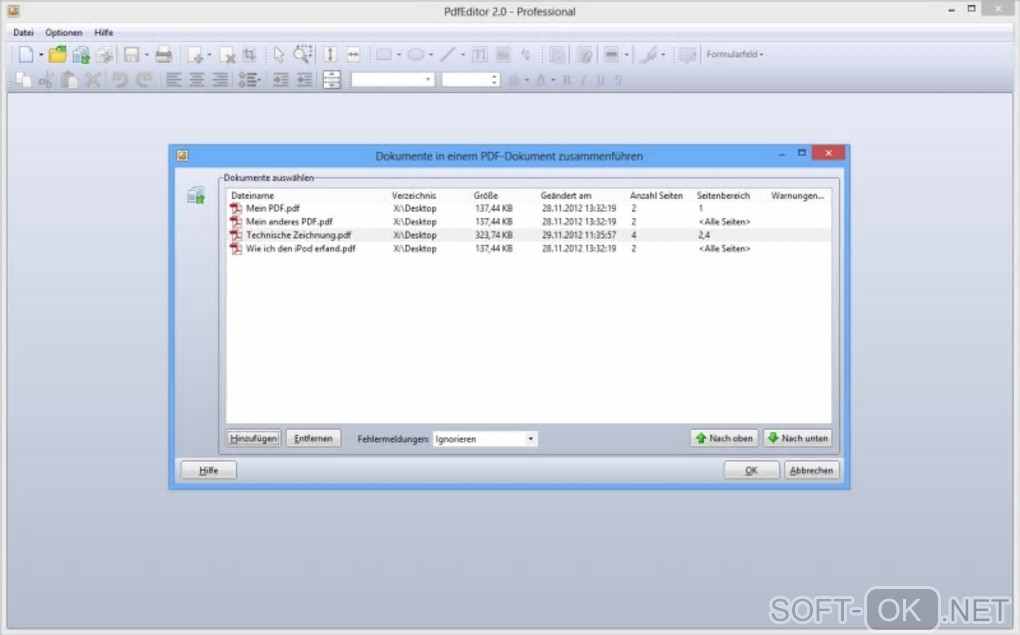Open a file with the yellow folder icon

pyautogui.click(x=58, y=55)
